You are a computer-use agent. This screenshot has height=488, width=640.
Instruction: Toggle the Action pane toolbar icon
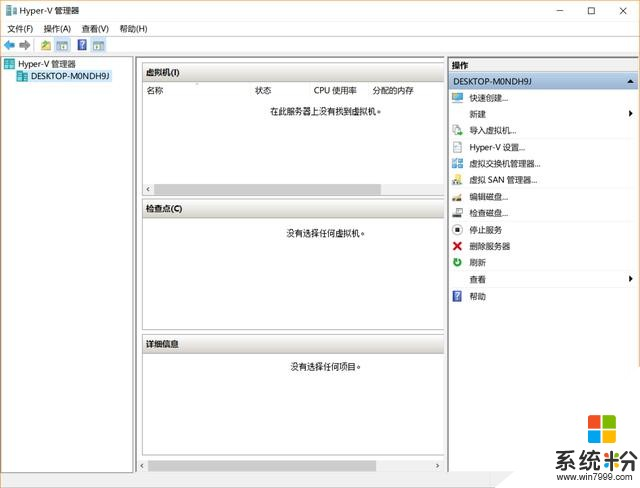(98, 45)
